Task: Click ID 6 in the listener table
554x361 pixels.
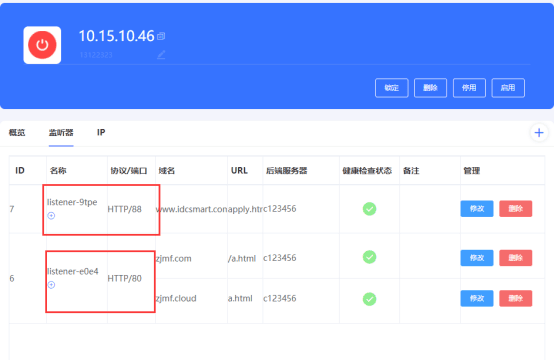Action: 12,278
